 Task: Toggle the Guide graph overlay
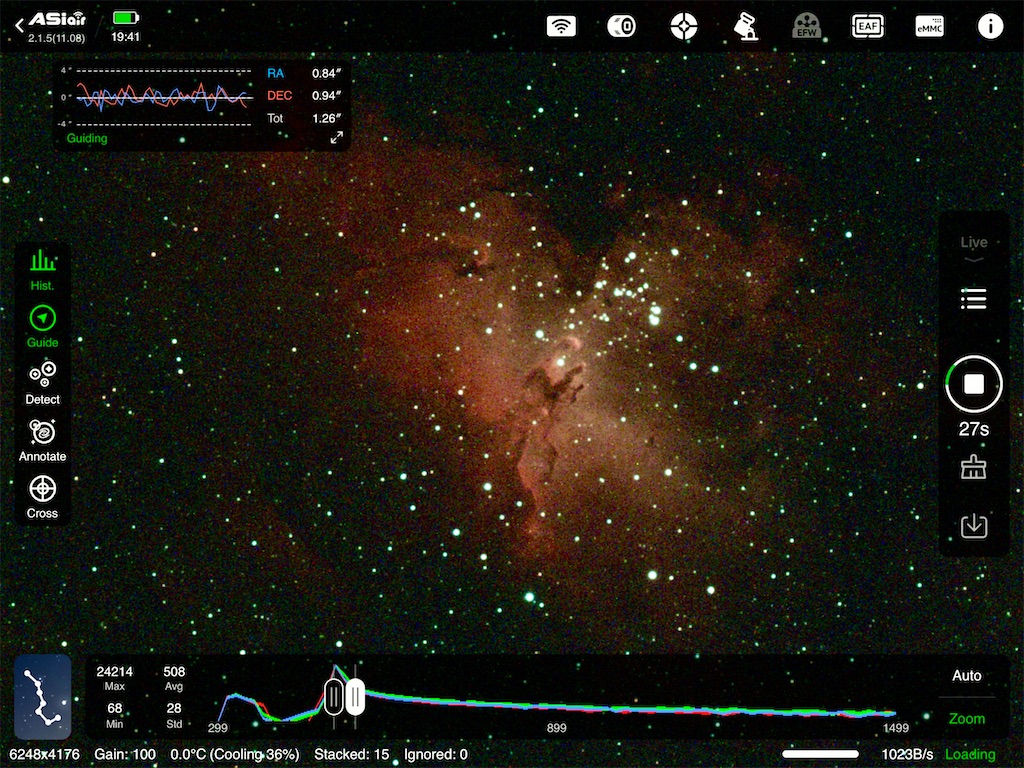pos(42,327)
